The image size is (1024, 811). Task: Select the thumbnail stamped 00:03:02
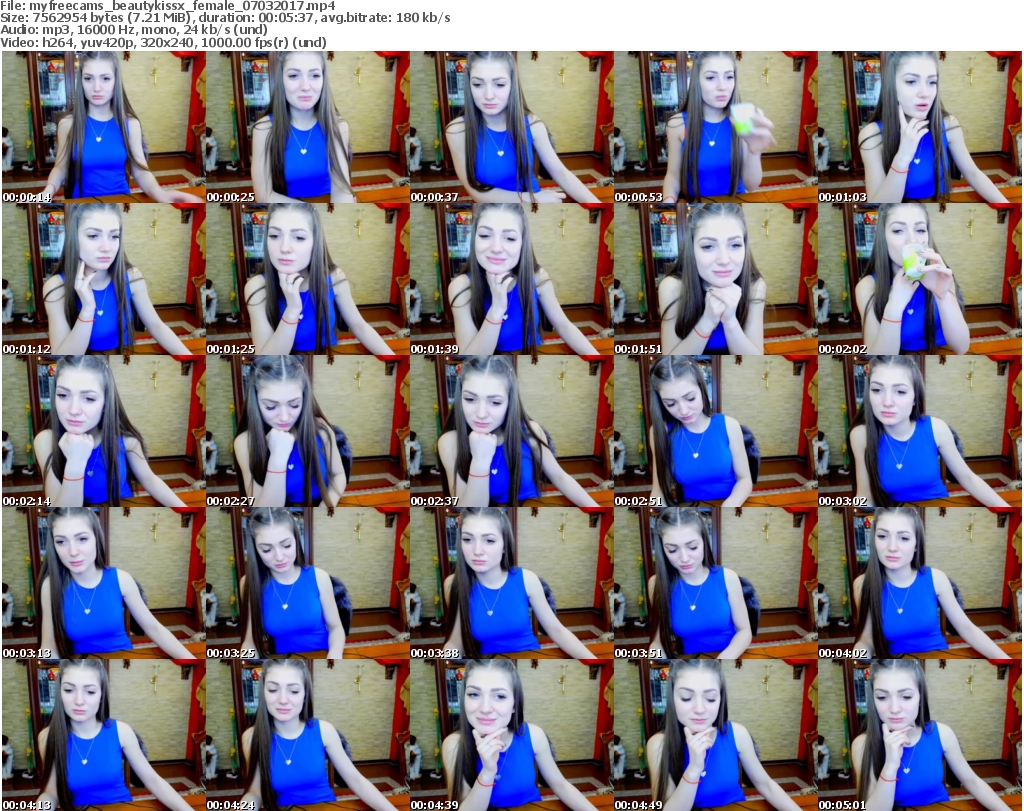coord(920,431)
